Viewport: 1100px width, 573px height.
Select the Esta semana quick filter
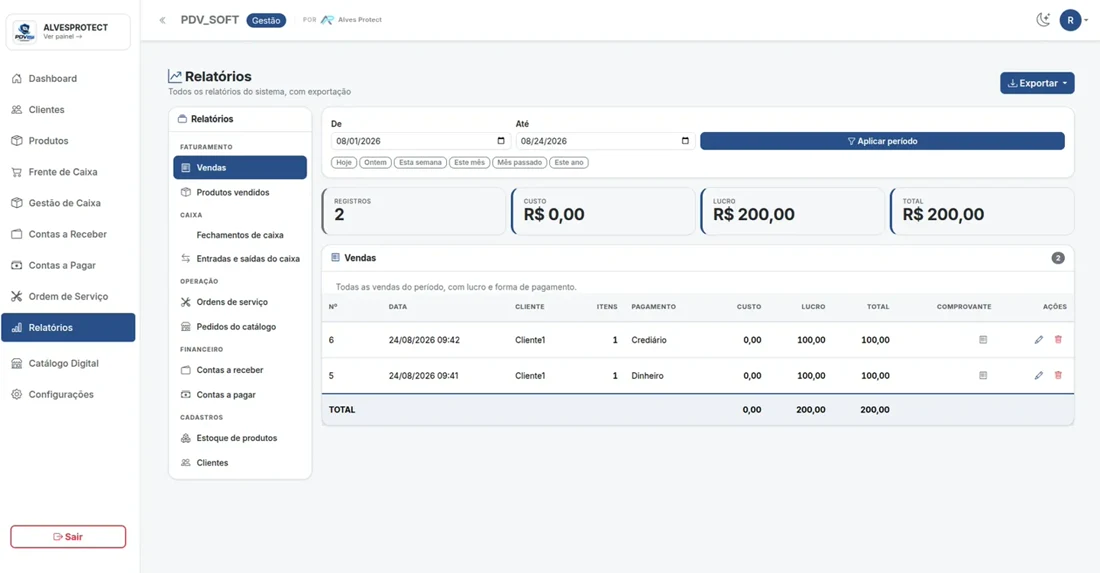point(420,162)
